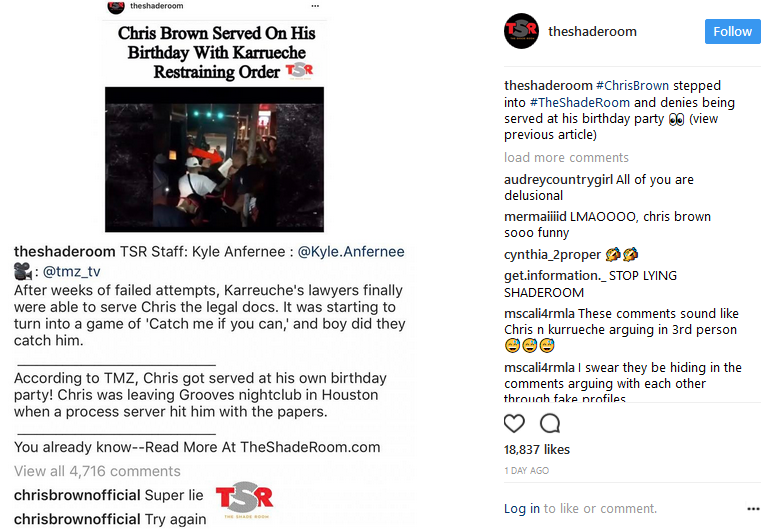Image resolution: width=765 pixels, height=529 pixels.
Task: Open theshaderoom profile avatar in header
Action: pyautogui.click(x=521, y=31)
